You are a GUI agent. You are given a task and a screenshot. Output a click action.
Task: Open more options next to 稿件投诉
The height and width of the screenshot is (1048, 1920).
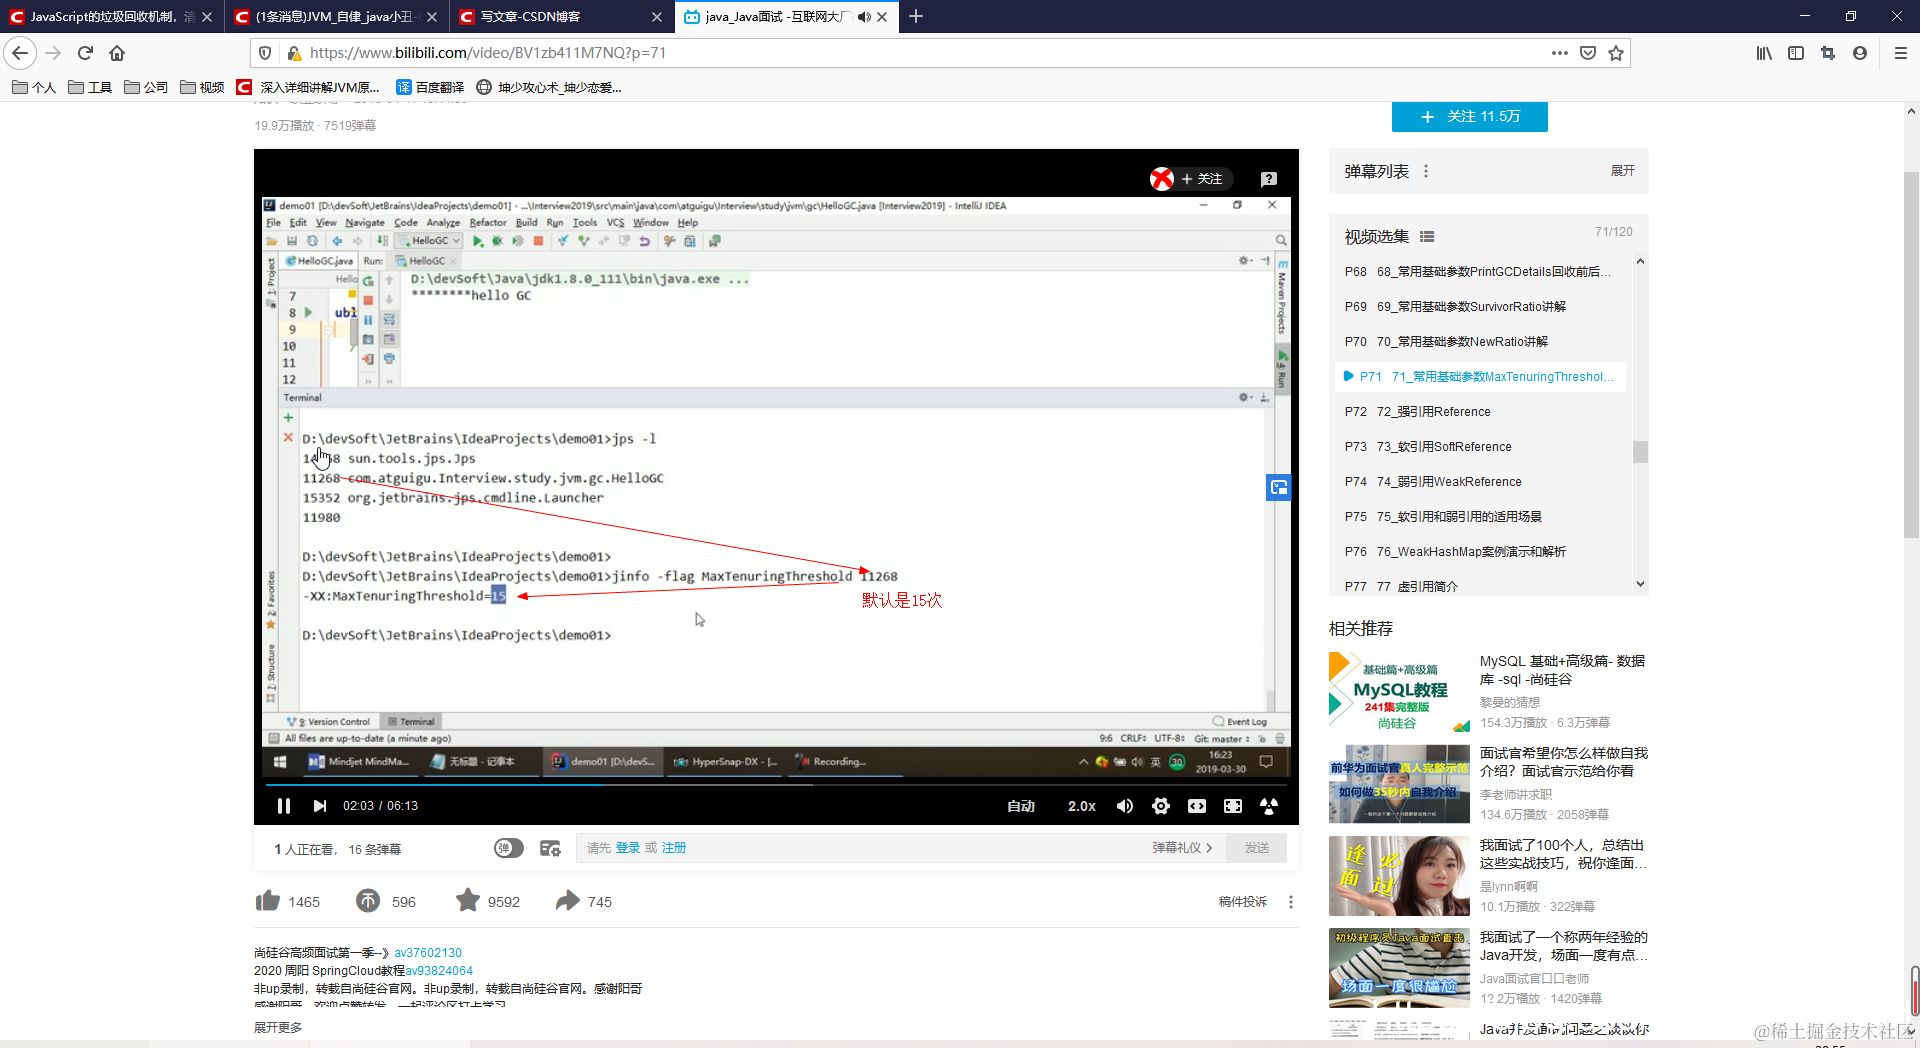pos(1291,902)
